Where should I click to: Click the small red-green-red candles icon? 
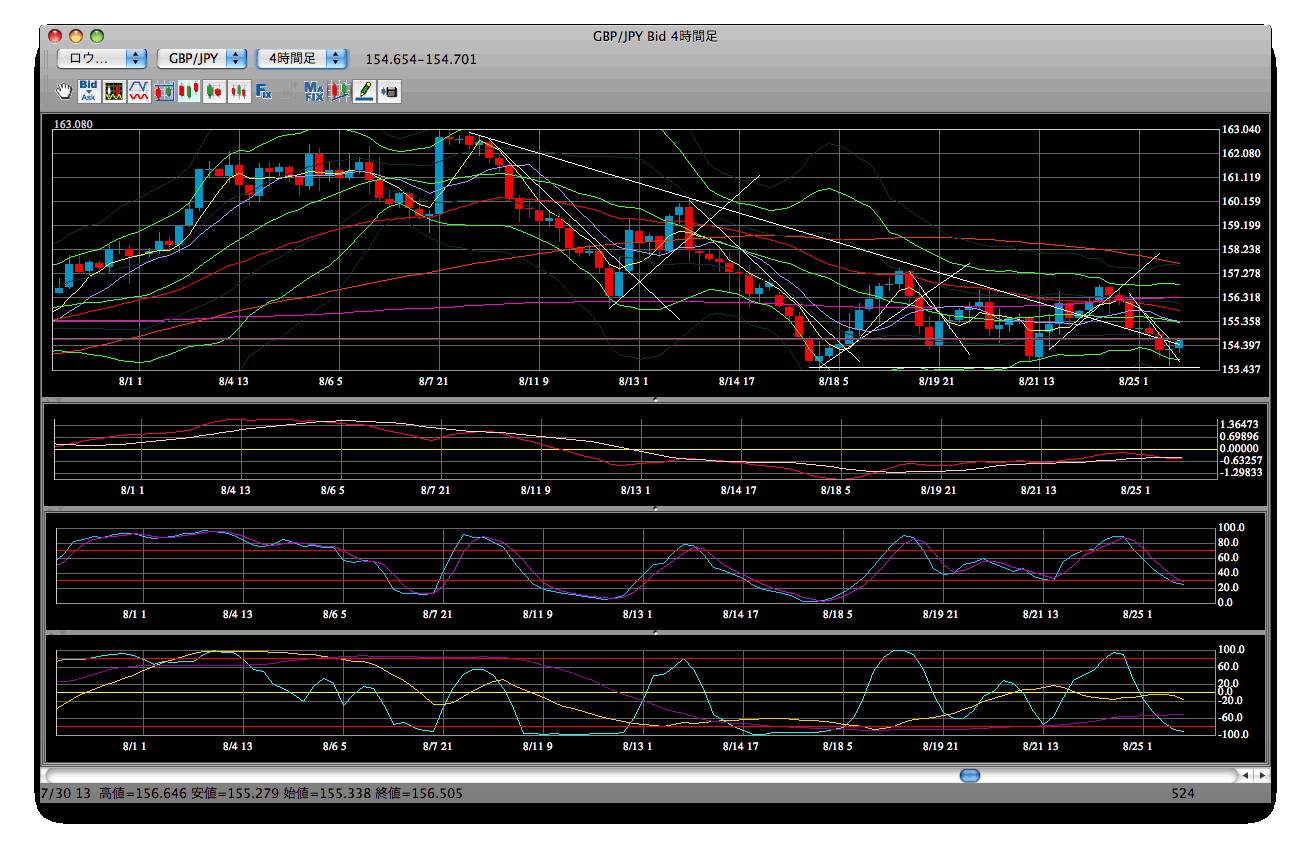(x=239, y=92)
